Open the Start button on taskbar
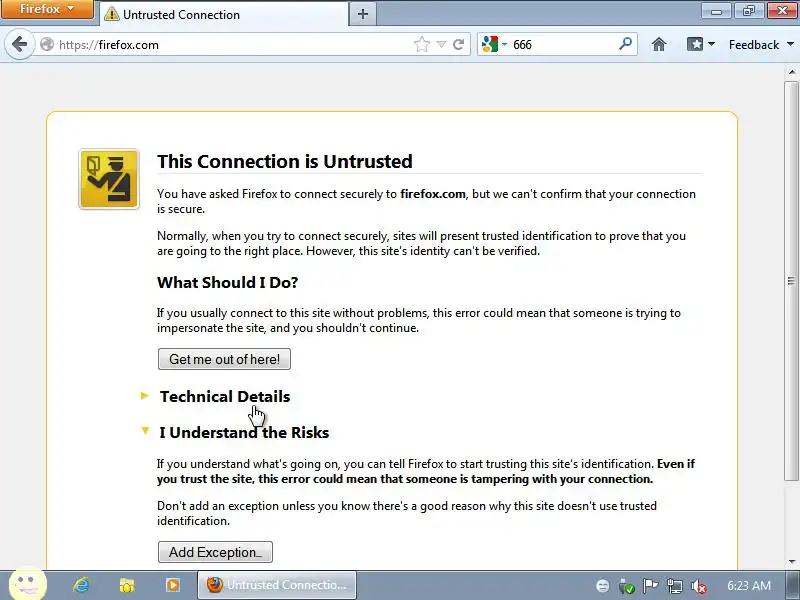800x600 pixels. 28,584
